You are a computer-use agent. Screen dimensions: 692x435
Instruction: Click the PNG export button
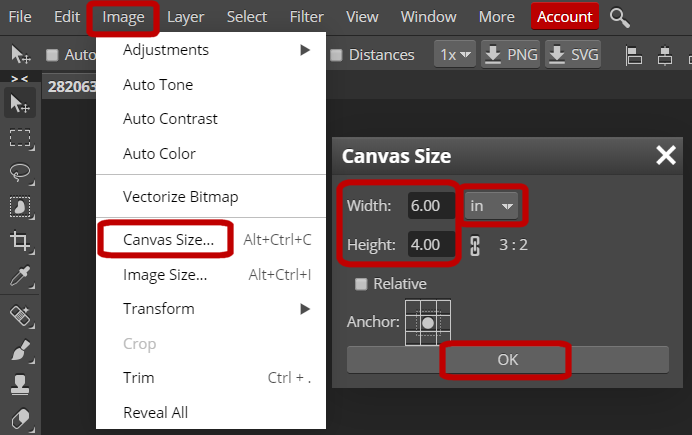[511, 55]
